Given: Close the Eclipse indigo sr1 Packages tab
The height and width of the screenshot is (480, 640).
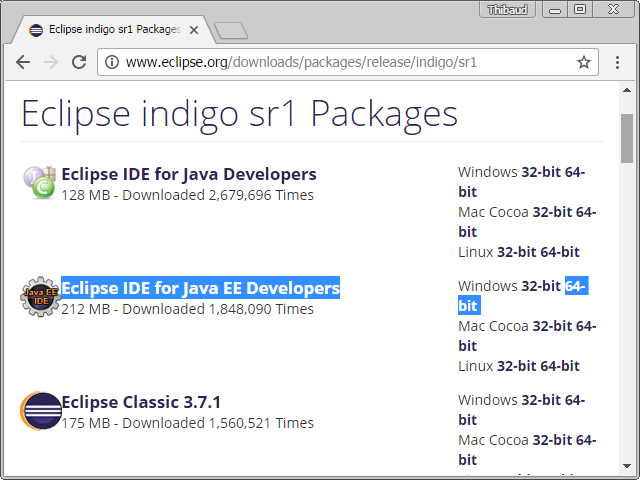Looking at the screenshot, I should pyautogui.click(x=195, y=30).
